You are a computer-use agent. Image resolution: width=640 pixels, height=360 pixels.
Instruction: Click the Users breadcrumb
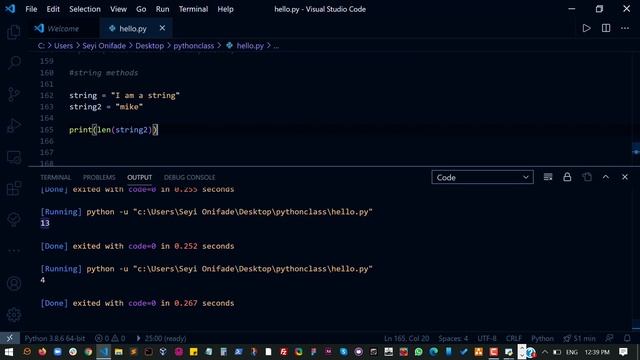63,46
